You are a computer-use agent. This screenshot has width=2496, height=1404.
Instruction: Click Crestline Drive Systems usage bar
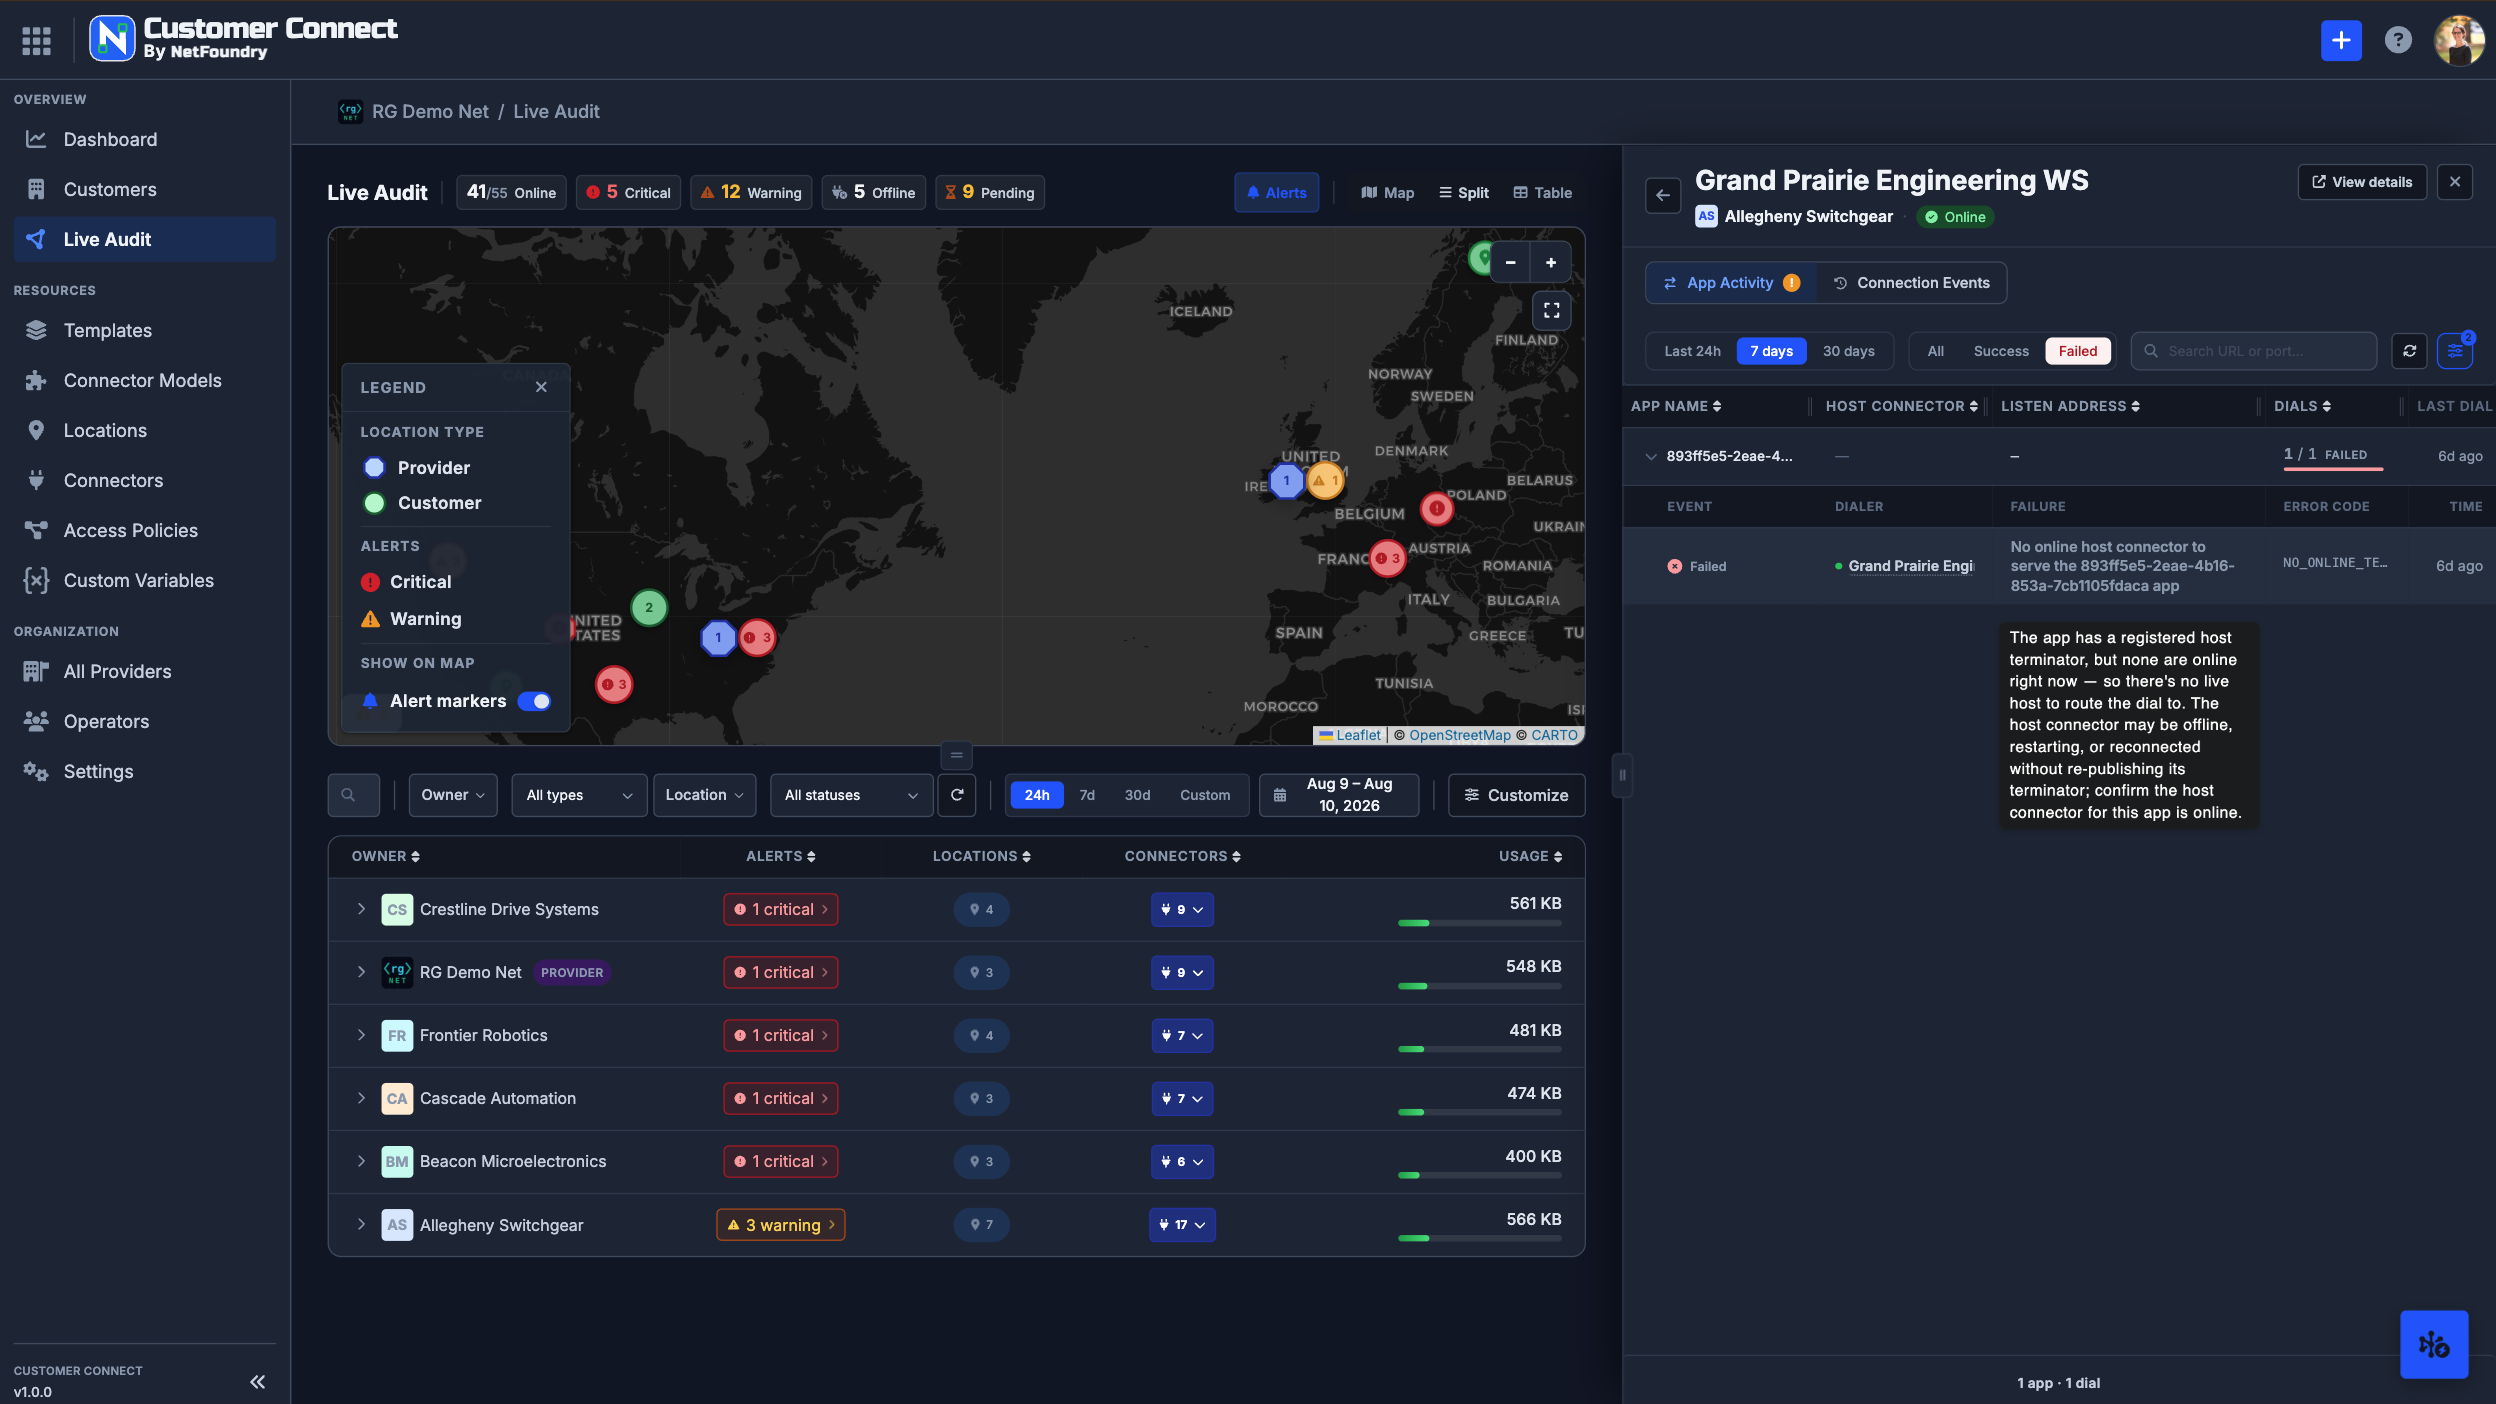[1479, 923]
